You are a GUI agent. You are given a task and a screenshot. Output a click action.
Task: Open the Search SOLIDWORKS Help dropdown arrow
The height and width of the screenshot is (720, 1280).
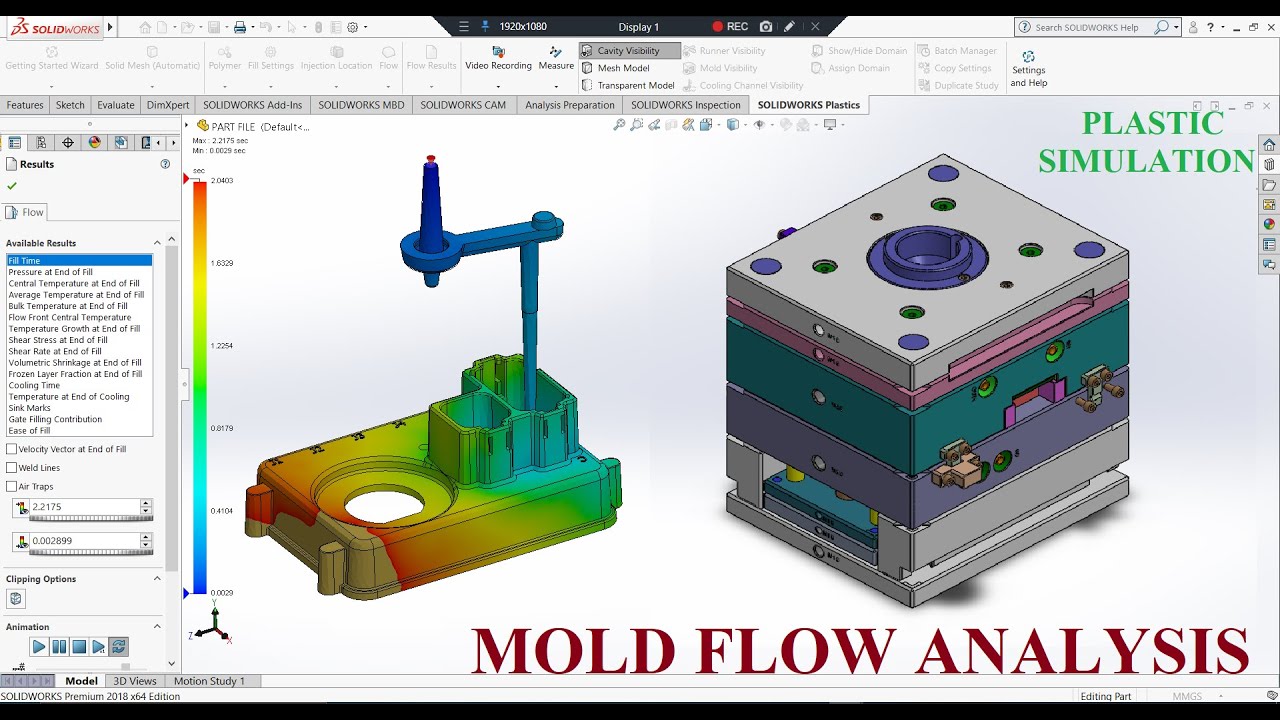(x=1176, y=27)
